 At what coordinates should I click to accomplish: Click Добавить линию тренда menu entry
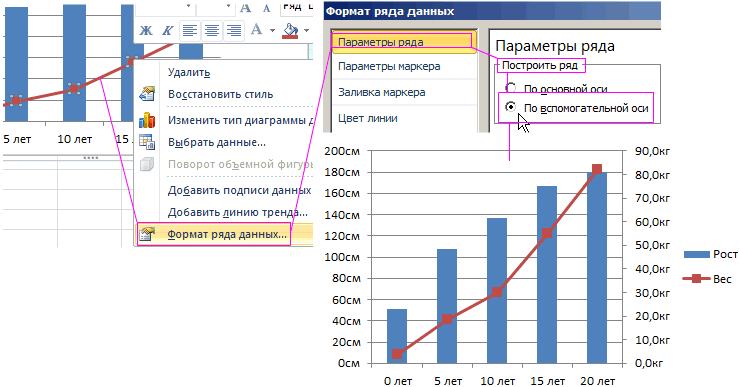tap(238, 212)
